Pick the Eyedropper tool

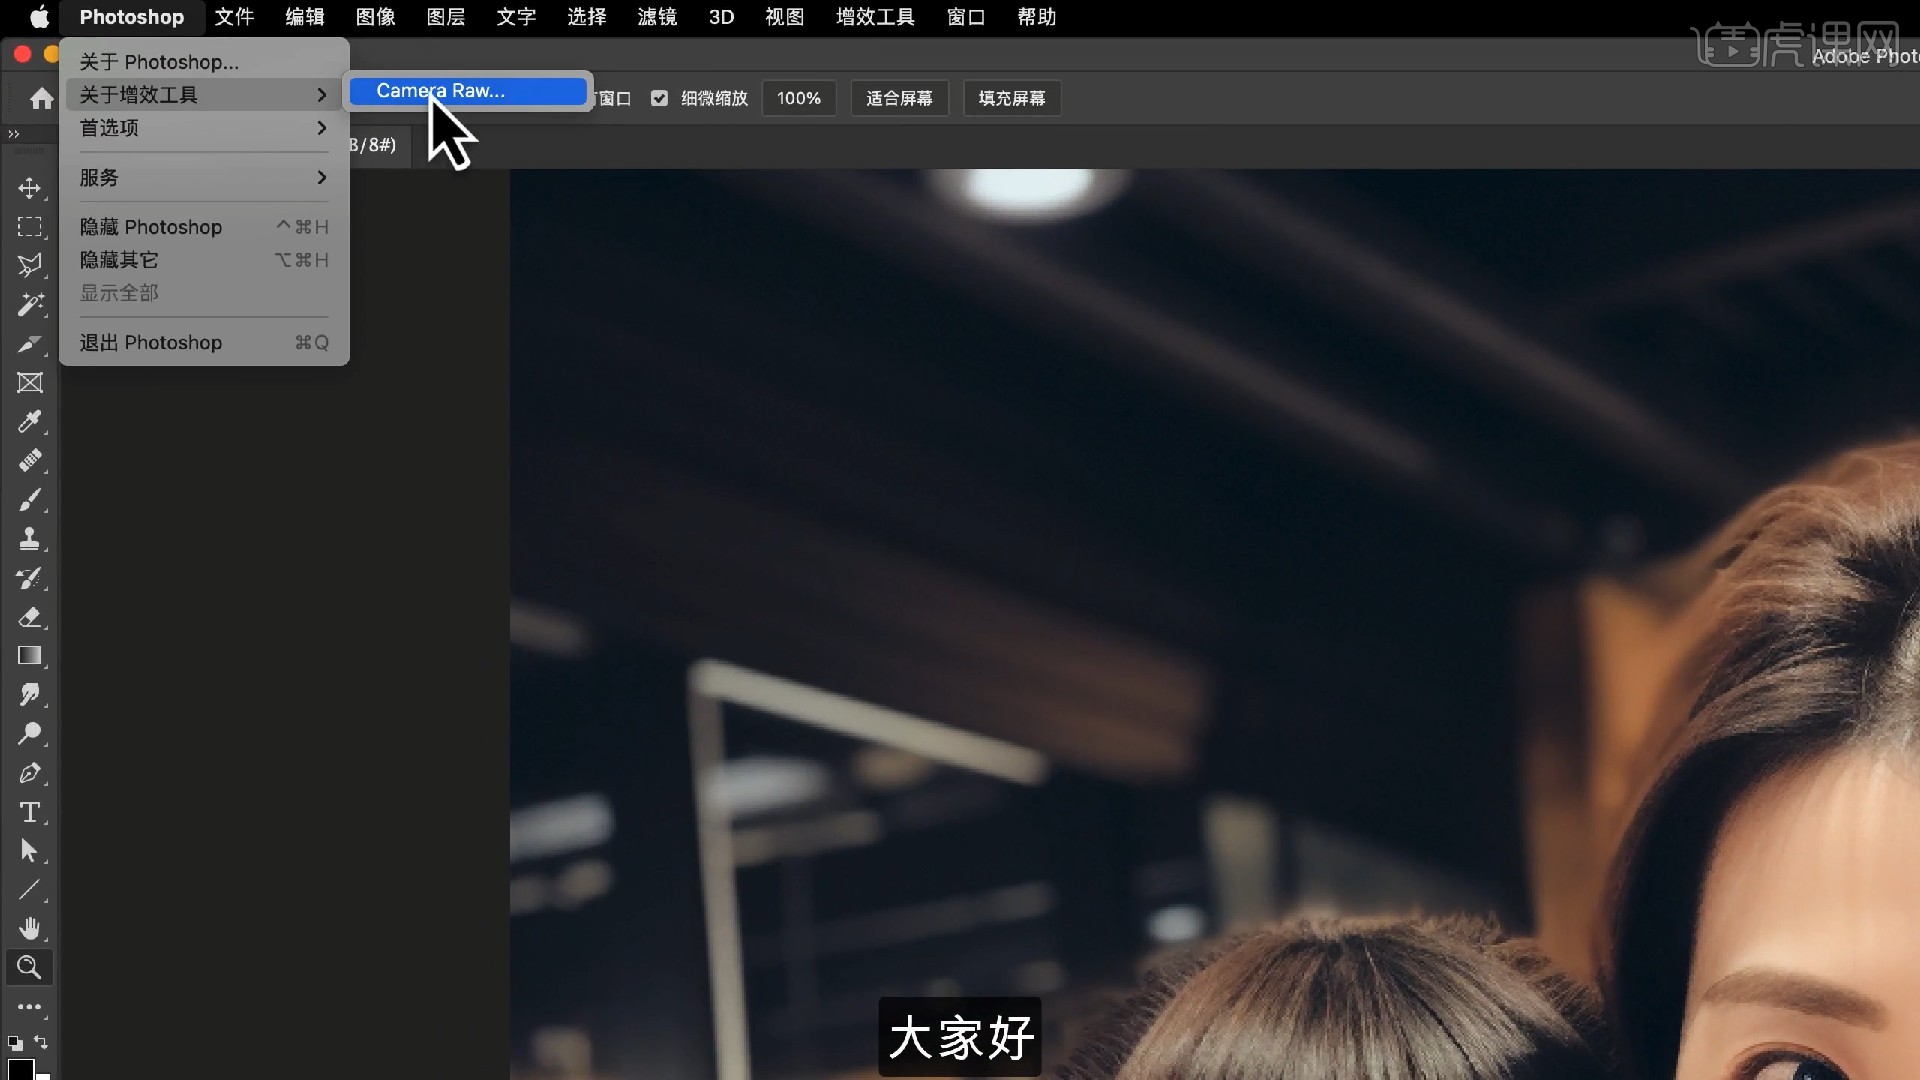click(x=30, y=422)
